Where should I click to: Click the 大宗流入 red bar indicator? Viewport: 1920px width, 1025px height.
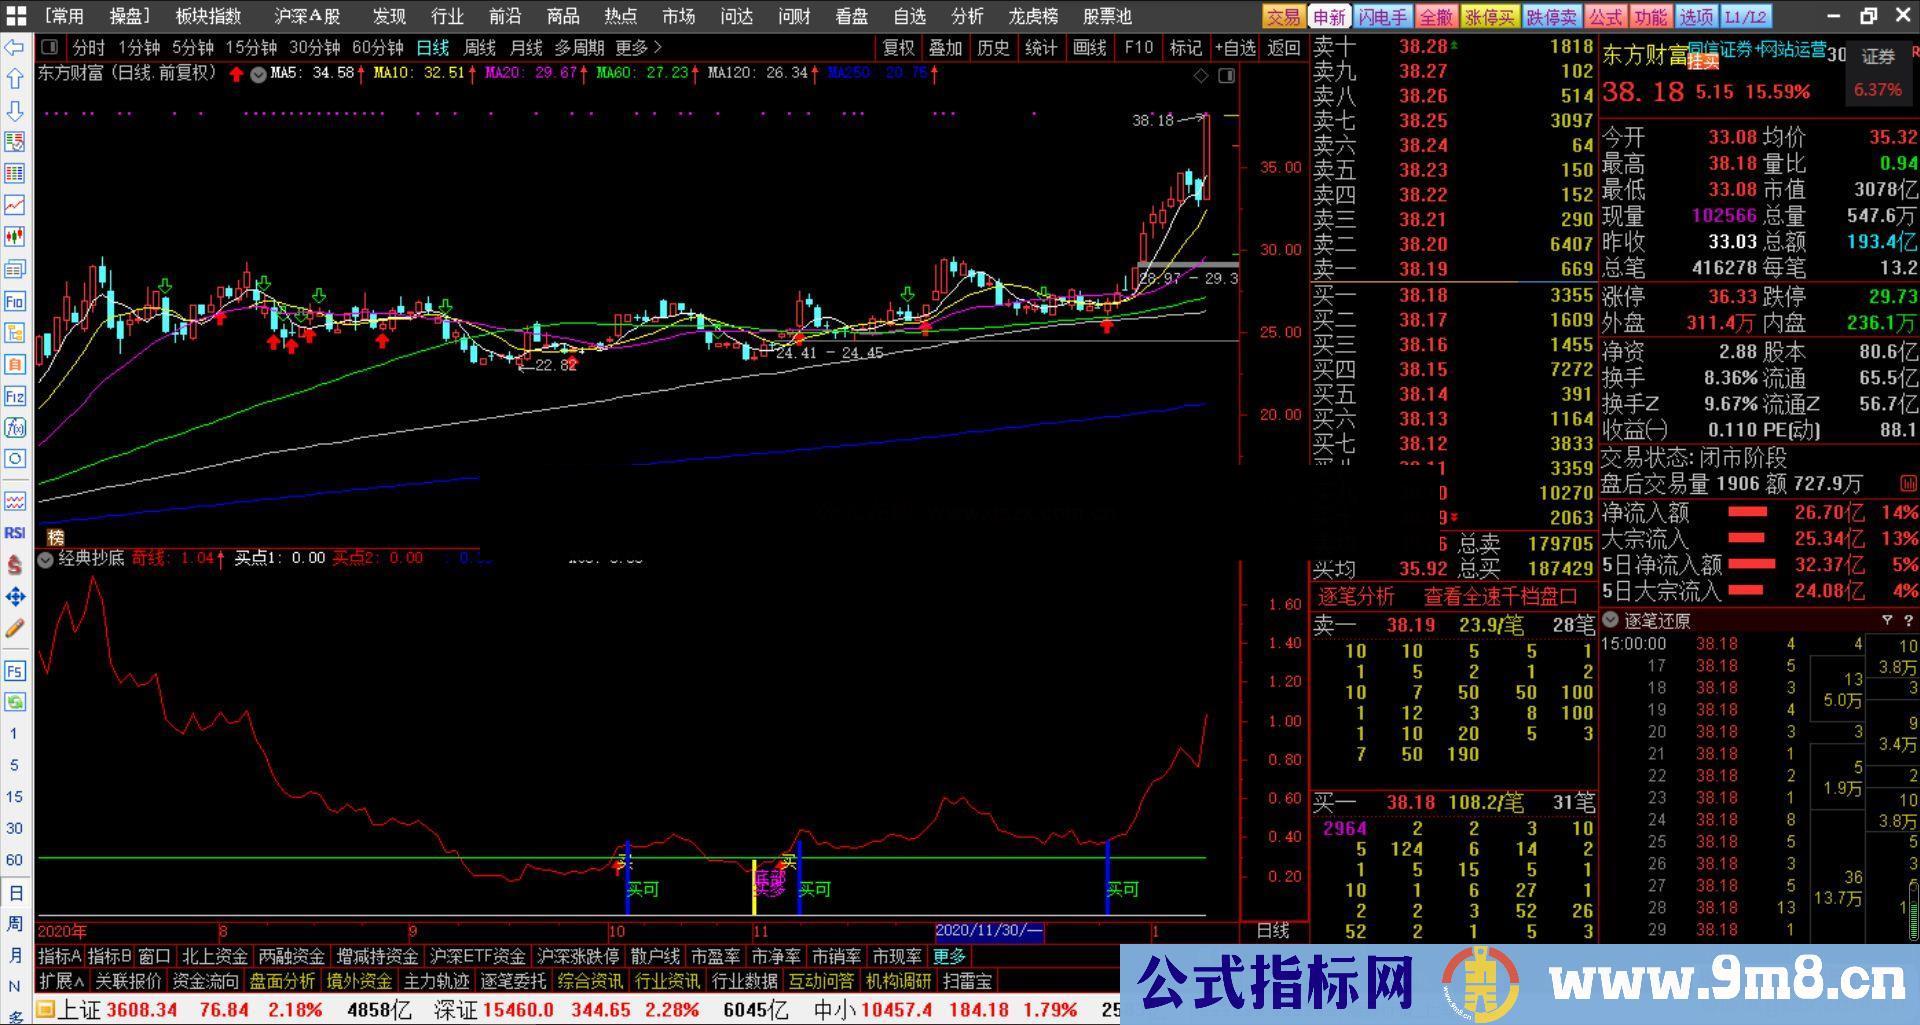(1747, 539)
